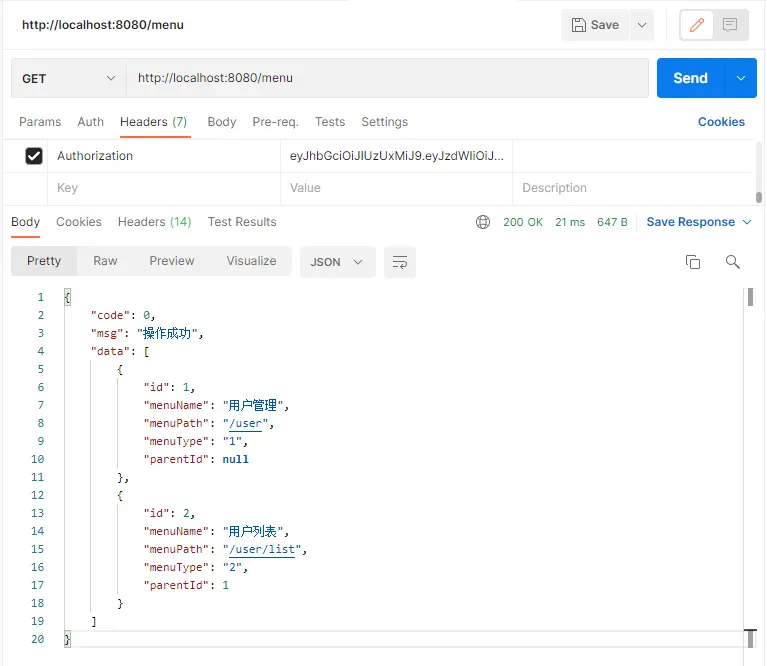This screenshot has width=767, height=666.
Task: Search the response with magnifier icon
Action: (733, 262)
